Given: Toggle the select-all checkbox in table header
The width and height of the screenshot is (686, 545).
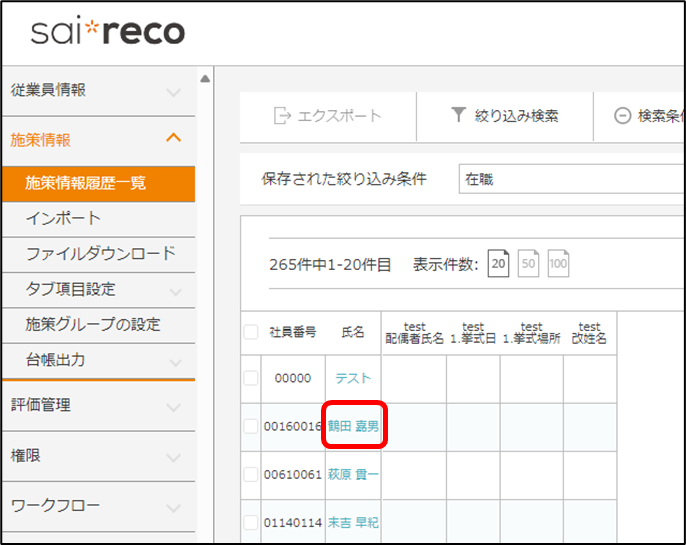Looking at the screenshot, I should [251, 332].
